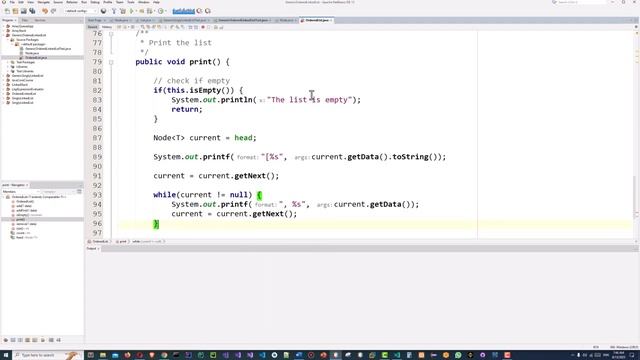Select the print() member in Navigator
This screenshot has height=360, width=640.
[x=20, y=220]
